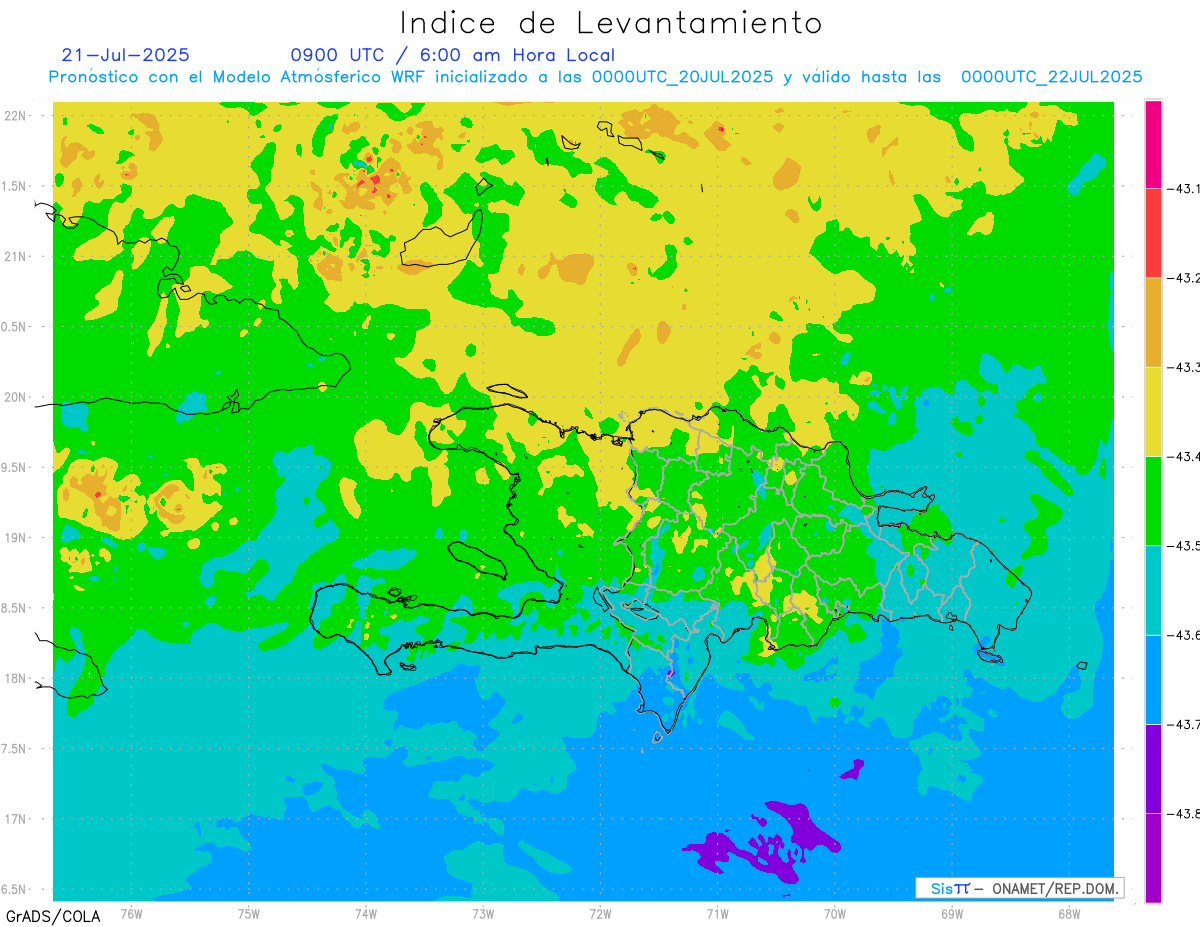Click the orange swatch between -43.2 and -43.3

pyautogui.click(x=1153, y=322)
